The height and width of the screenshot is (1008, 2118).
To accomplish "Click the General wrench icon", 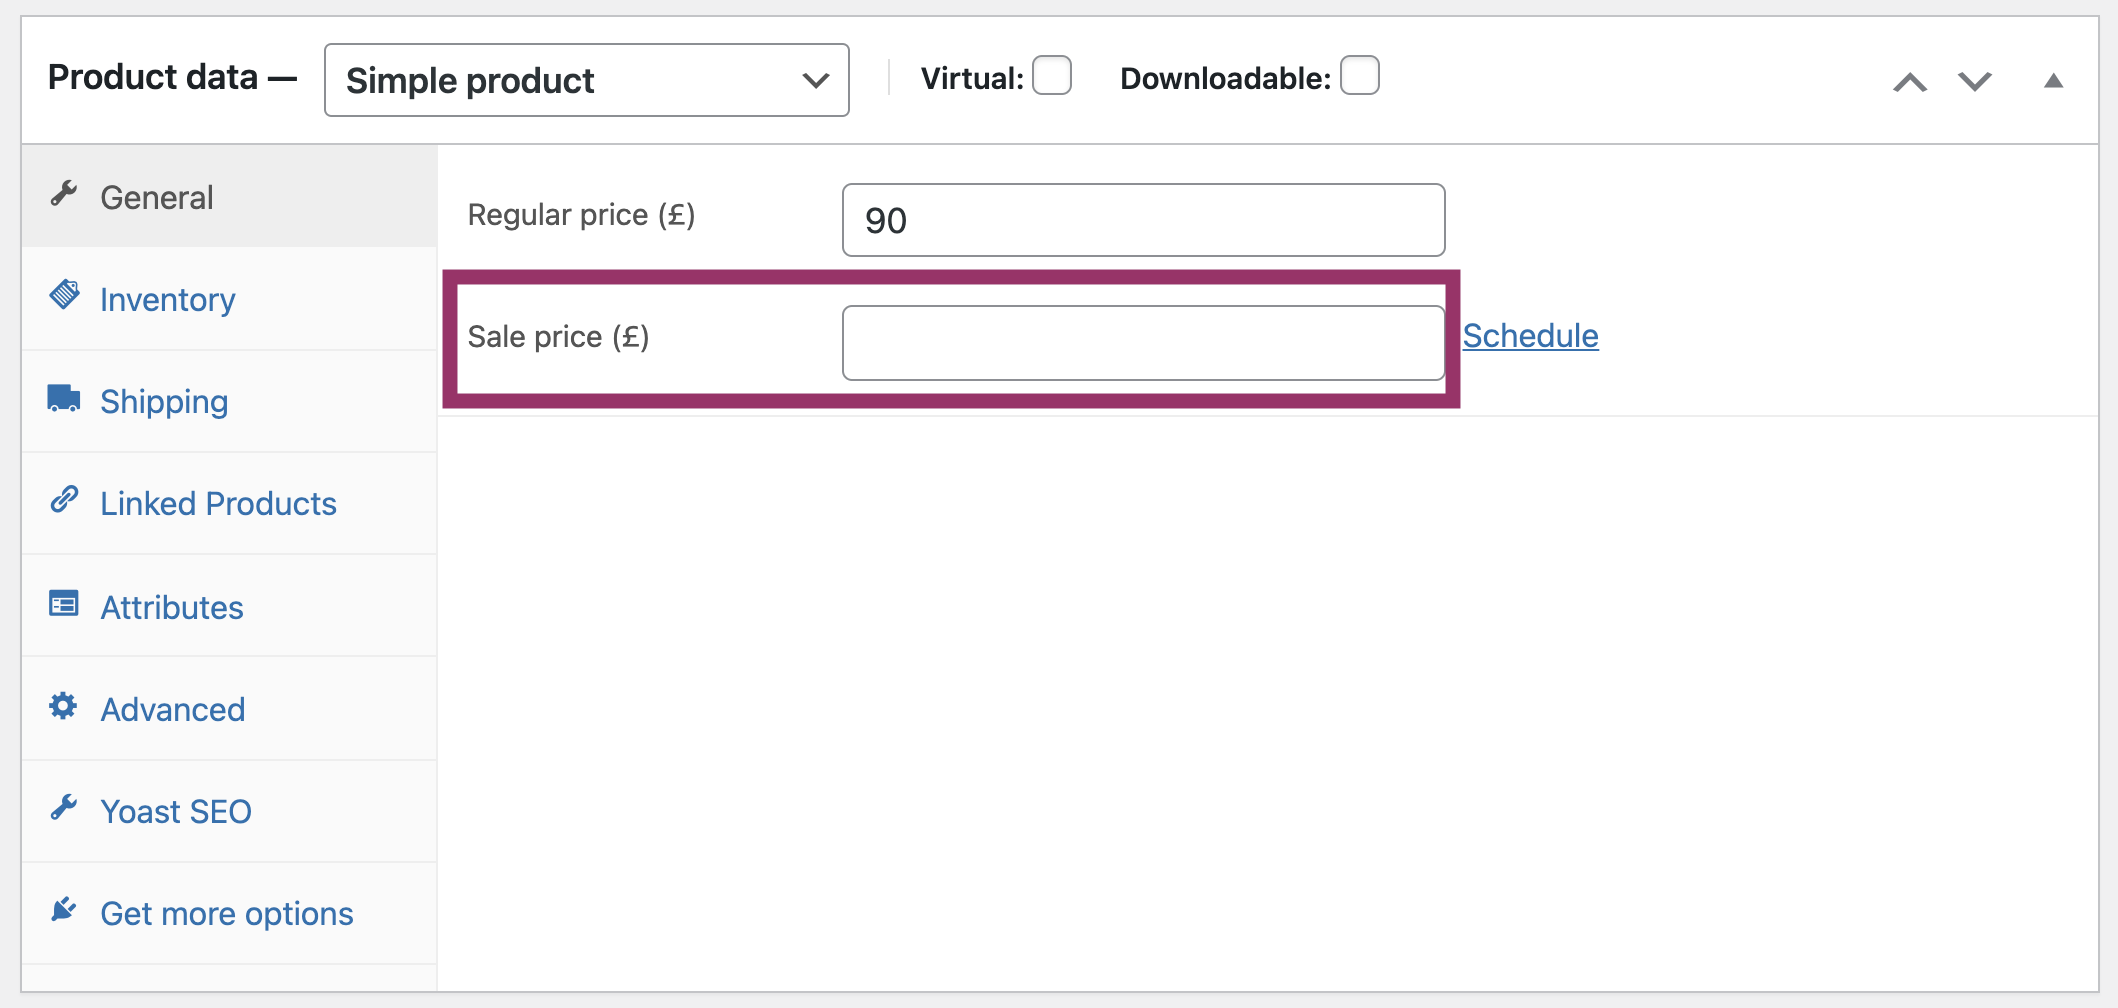I will [x=64, y=194].
